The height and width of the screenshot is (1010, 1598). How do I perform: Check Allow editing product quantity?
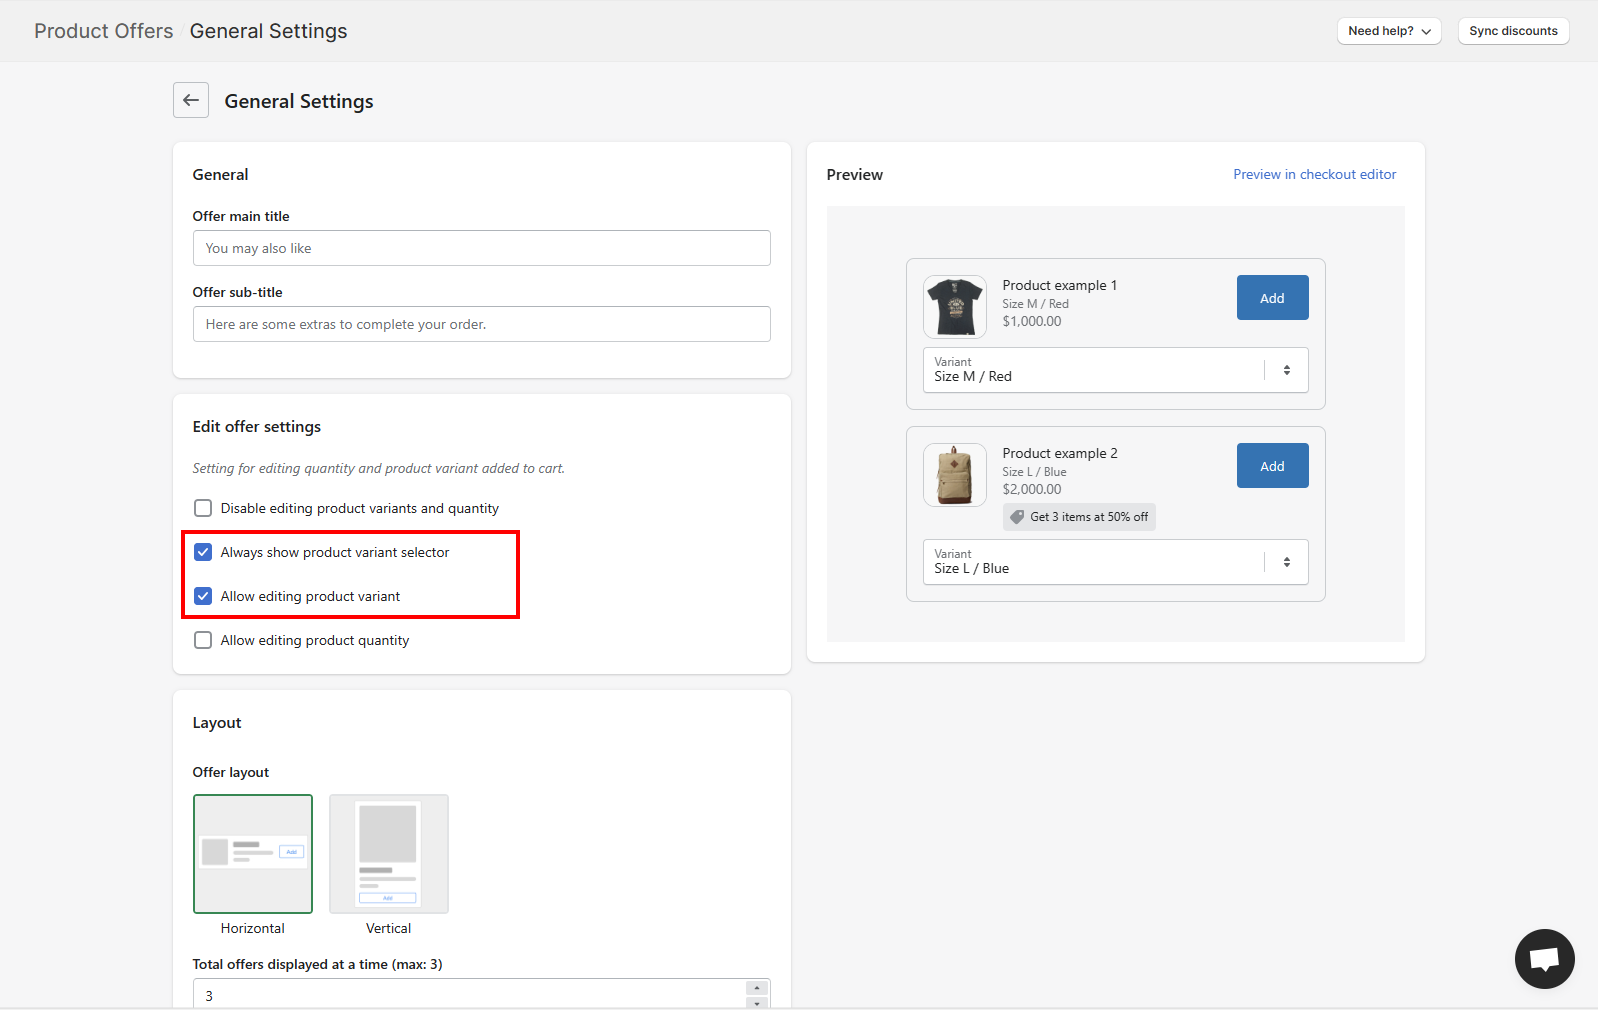(203, 640)
